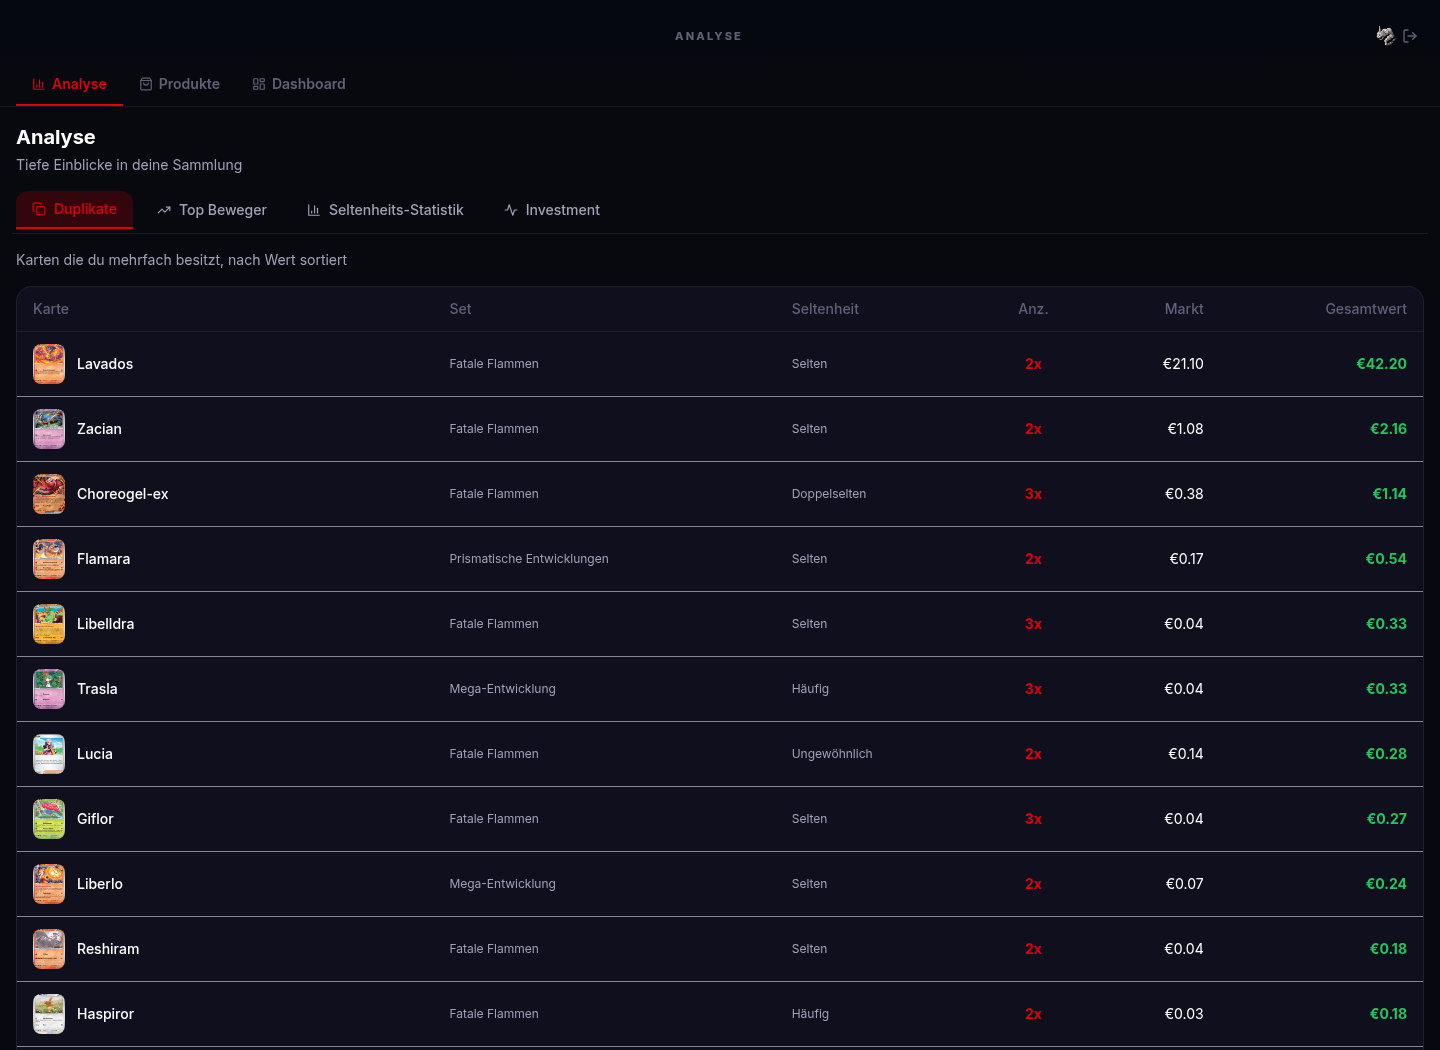The width and height of the screenshot is (1440, 1050).
Task: Click the €21.10 market price
Action: pos(1183,364)
